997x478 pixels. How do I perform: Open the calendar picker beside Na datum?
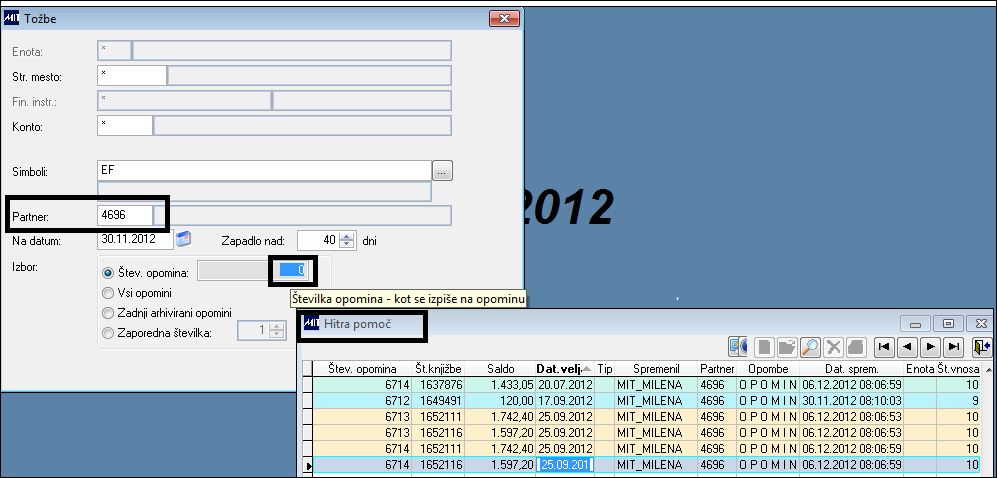pyautogui.click(x=183, y=239)
